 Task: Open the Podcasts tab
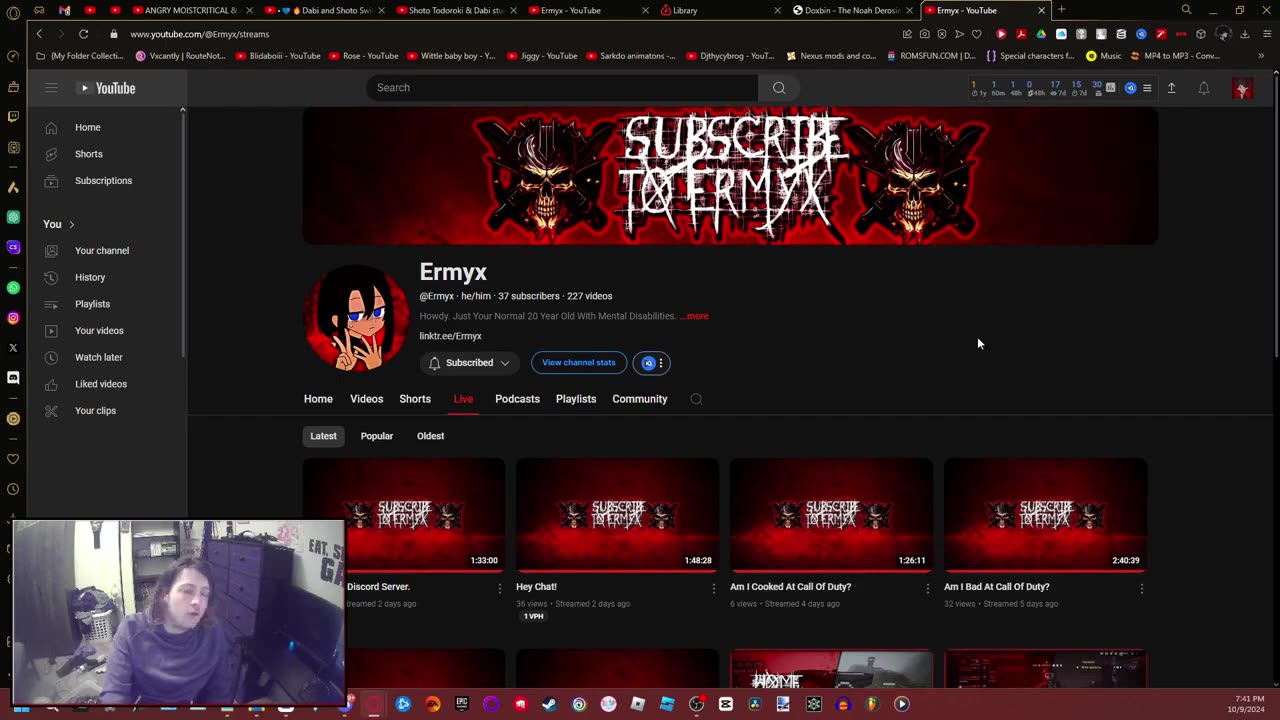[x=517, y=399]
